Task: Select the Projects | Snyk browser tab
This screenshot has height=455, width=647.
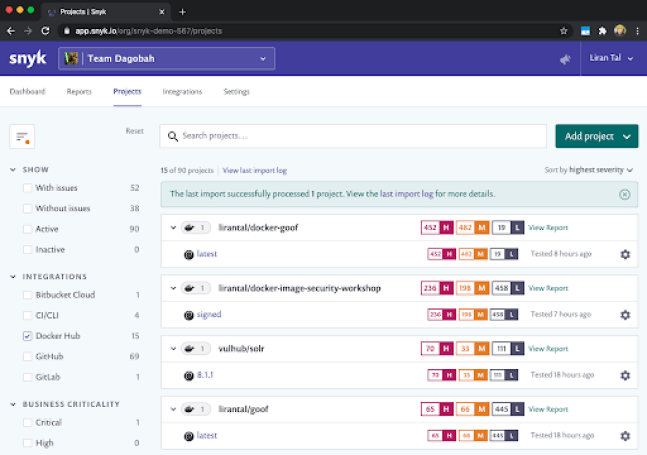Action: point(106,12)
